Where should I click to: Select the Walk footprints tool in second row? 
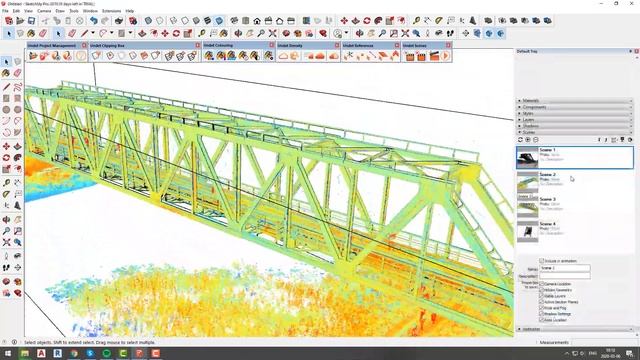tap(450, 33)
